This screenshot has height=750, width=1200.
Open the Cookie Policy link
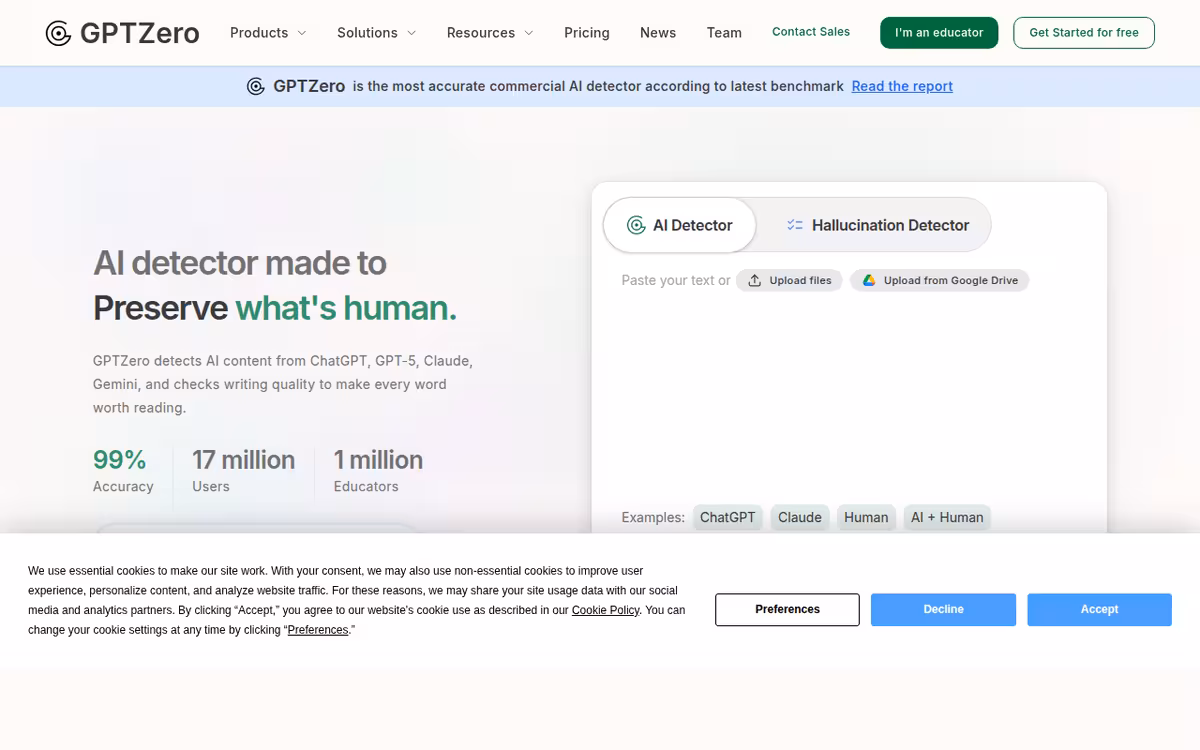605,610
